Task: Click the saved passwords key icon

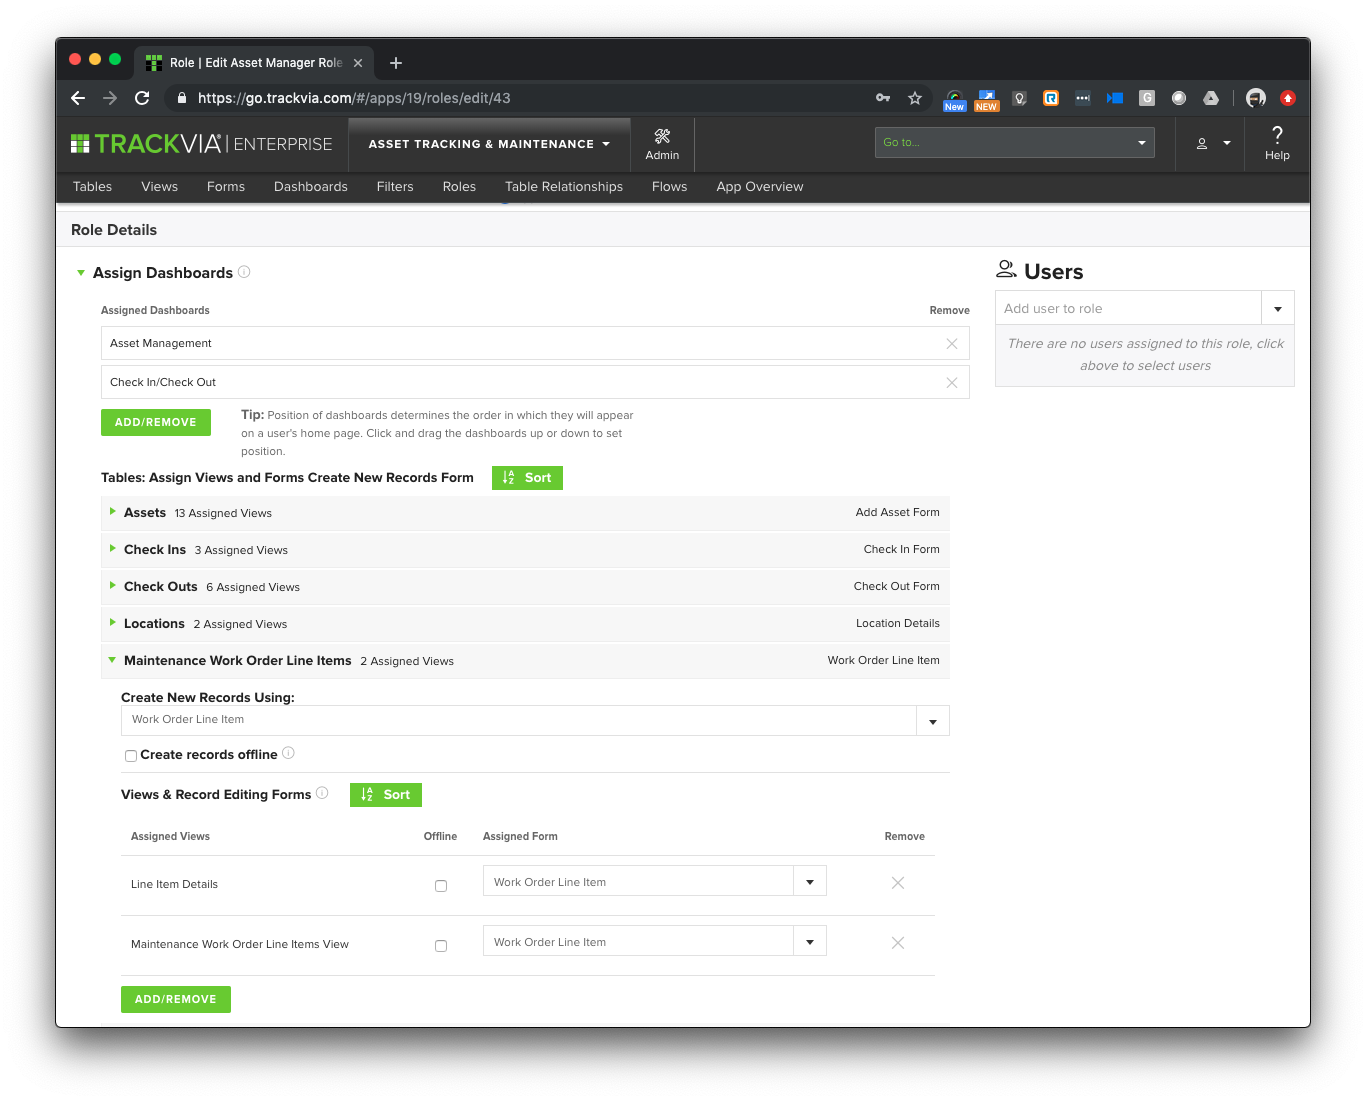Action: click(x=883, y=98)
